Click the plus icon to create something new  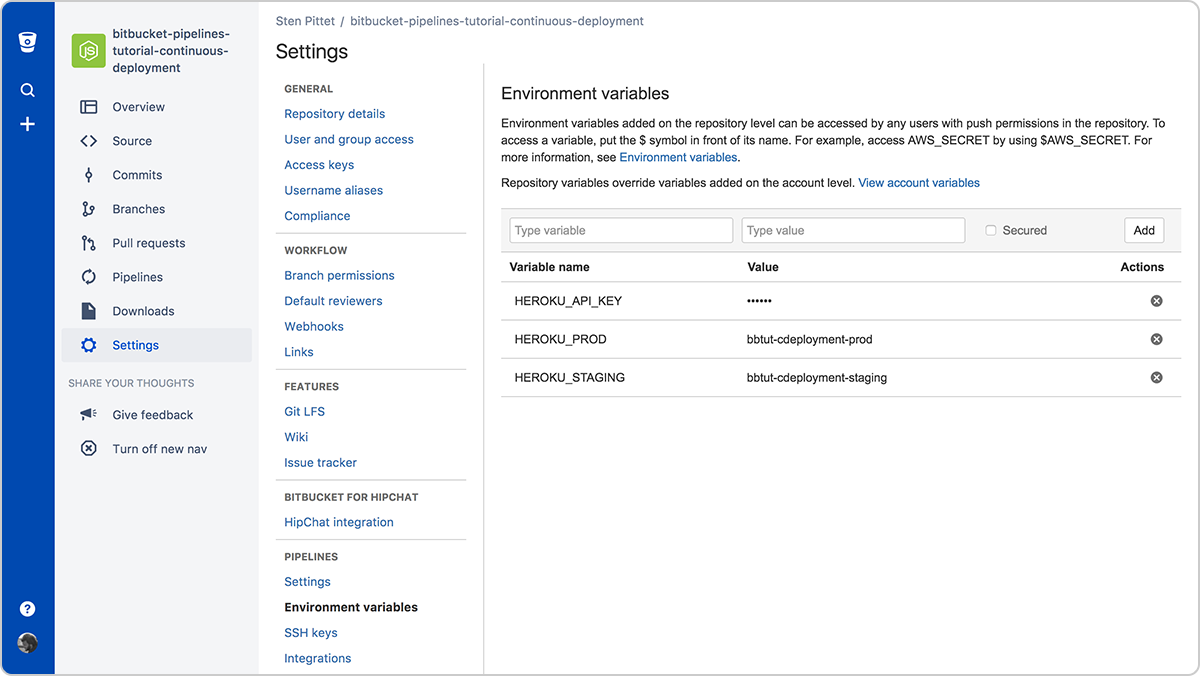click(27, 124)
